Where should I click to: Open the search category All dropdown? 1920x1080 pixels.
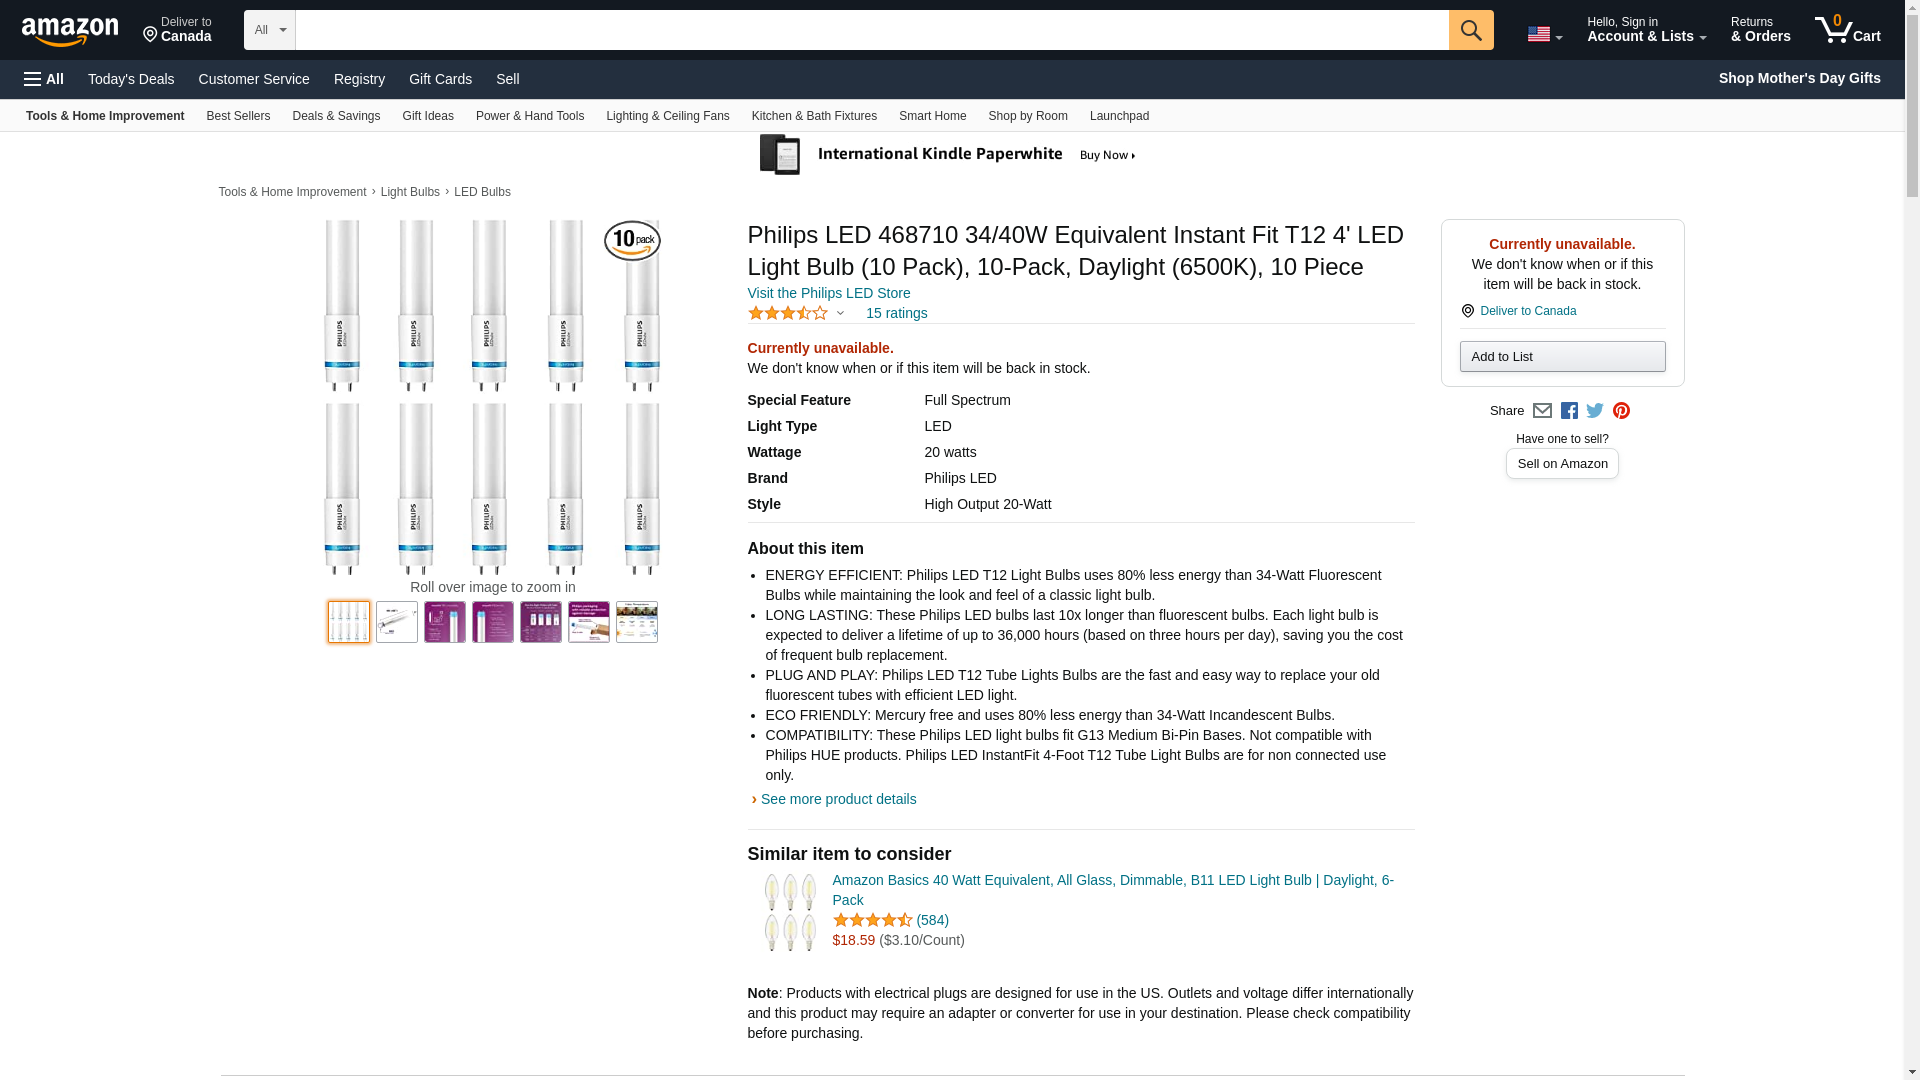point(269,30)
